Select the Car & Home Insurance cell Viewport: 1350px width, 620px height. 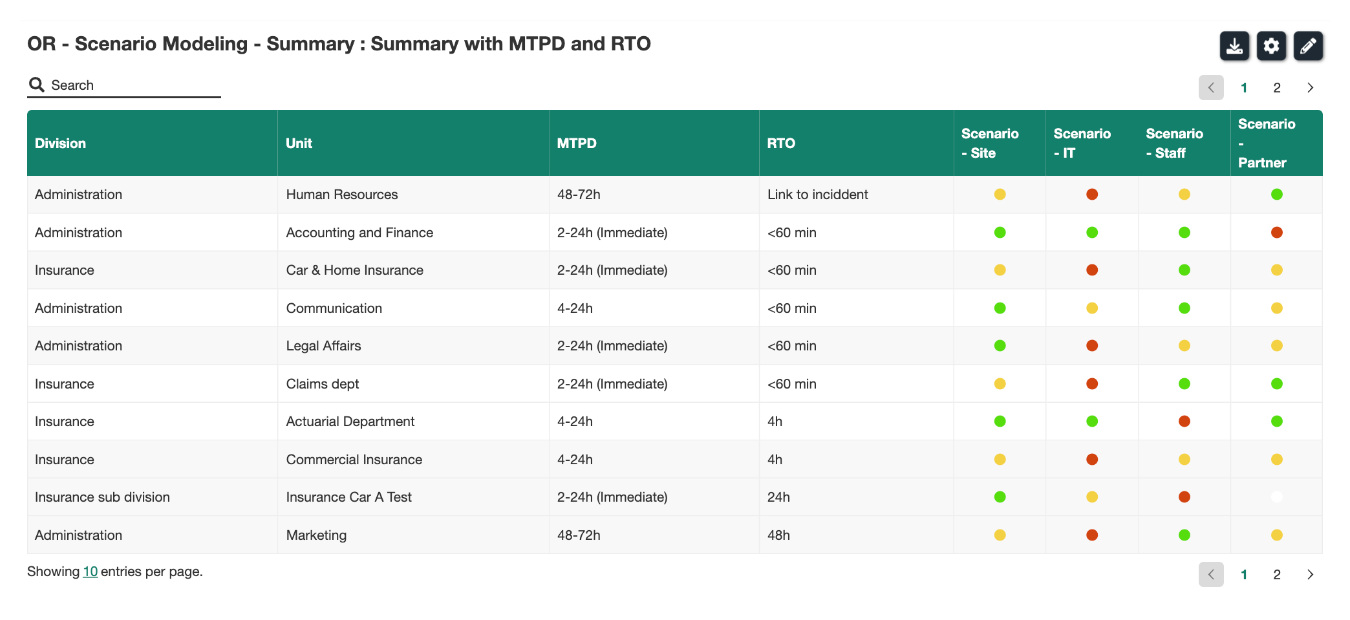click(x=413, y=270)
